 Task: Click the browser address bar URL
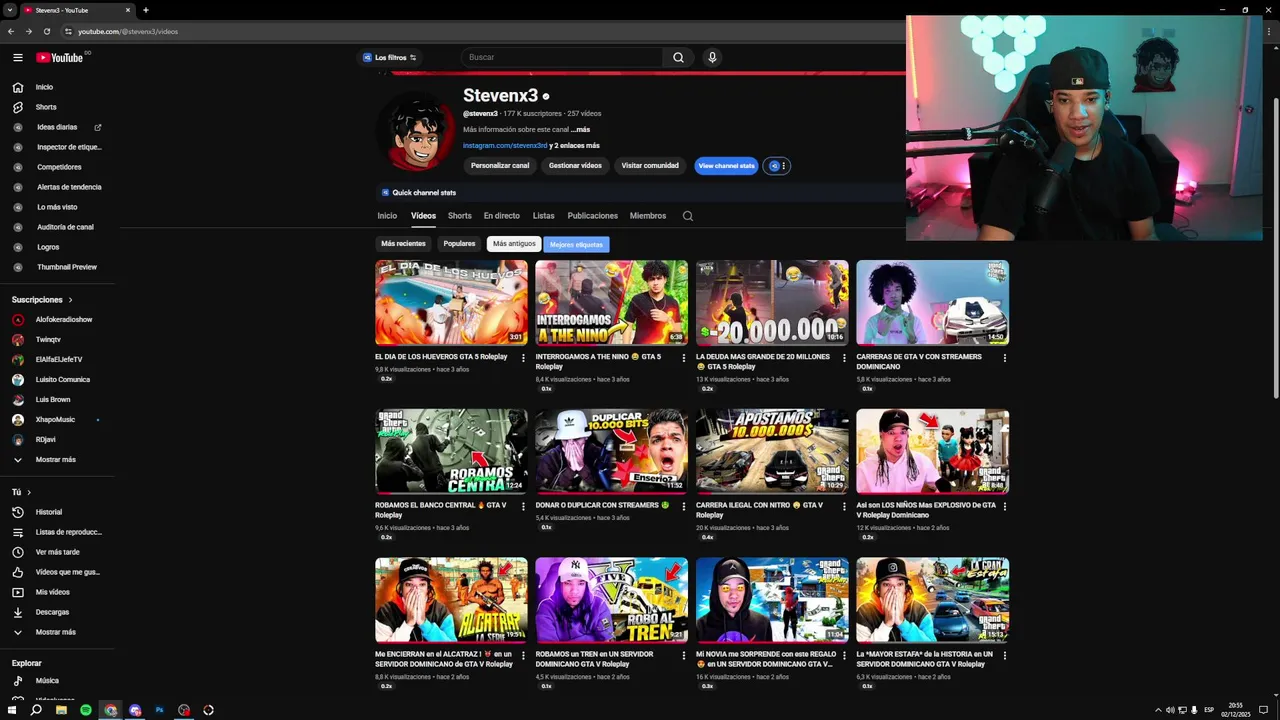point(128,31)
